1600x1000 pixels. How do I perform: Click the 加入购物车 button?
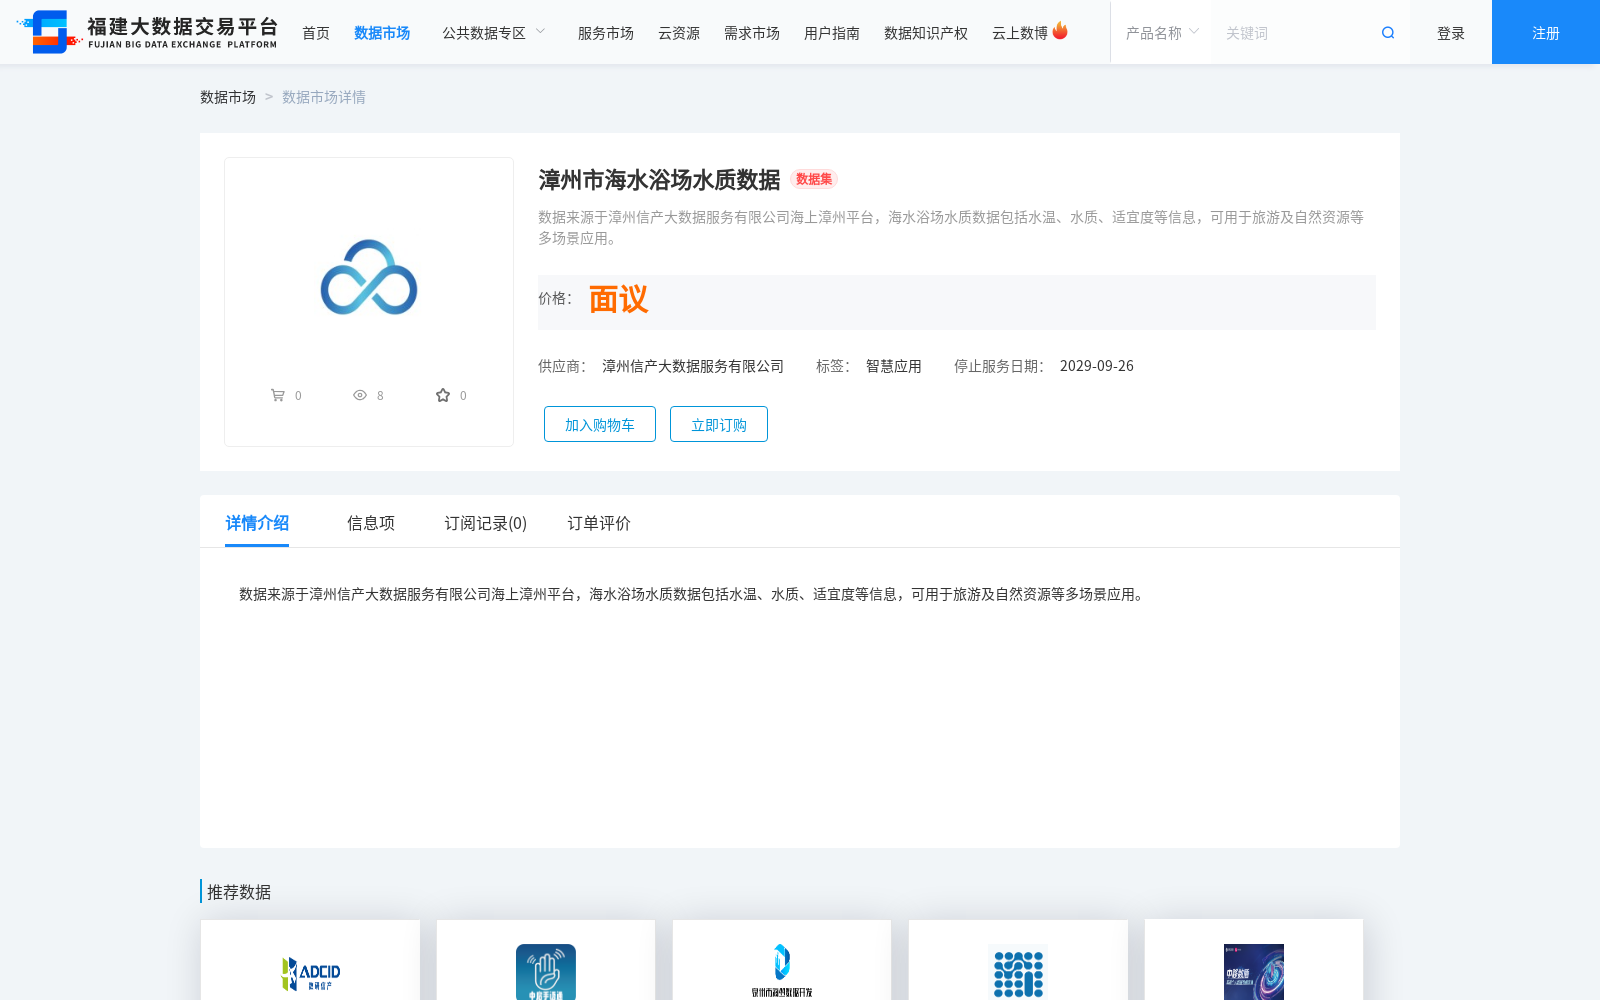tap(600, 424)
